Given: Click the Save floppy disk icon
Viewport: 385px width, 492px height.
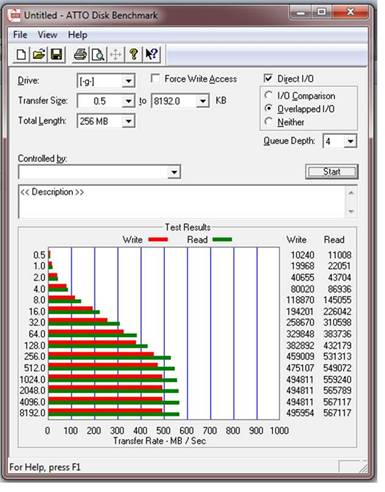Looking at the screenshot, I should point(56,54).
